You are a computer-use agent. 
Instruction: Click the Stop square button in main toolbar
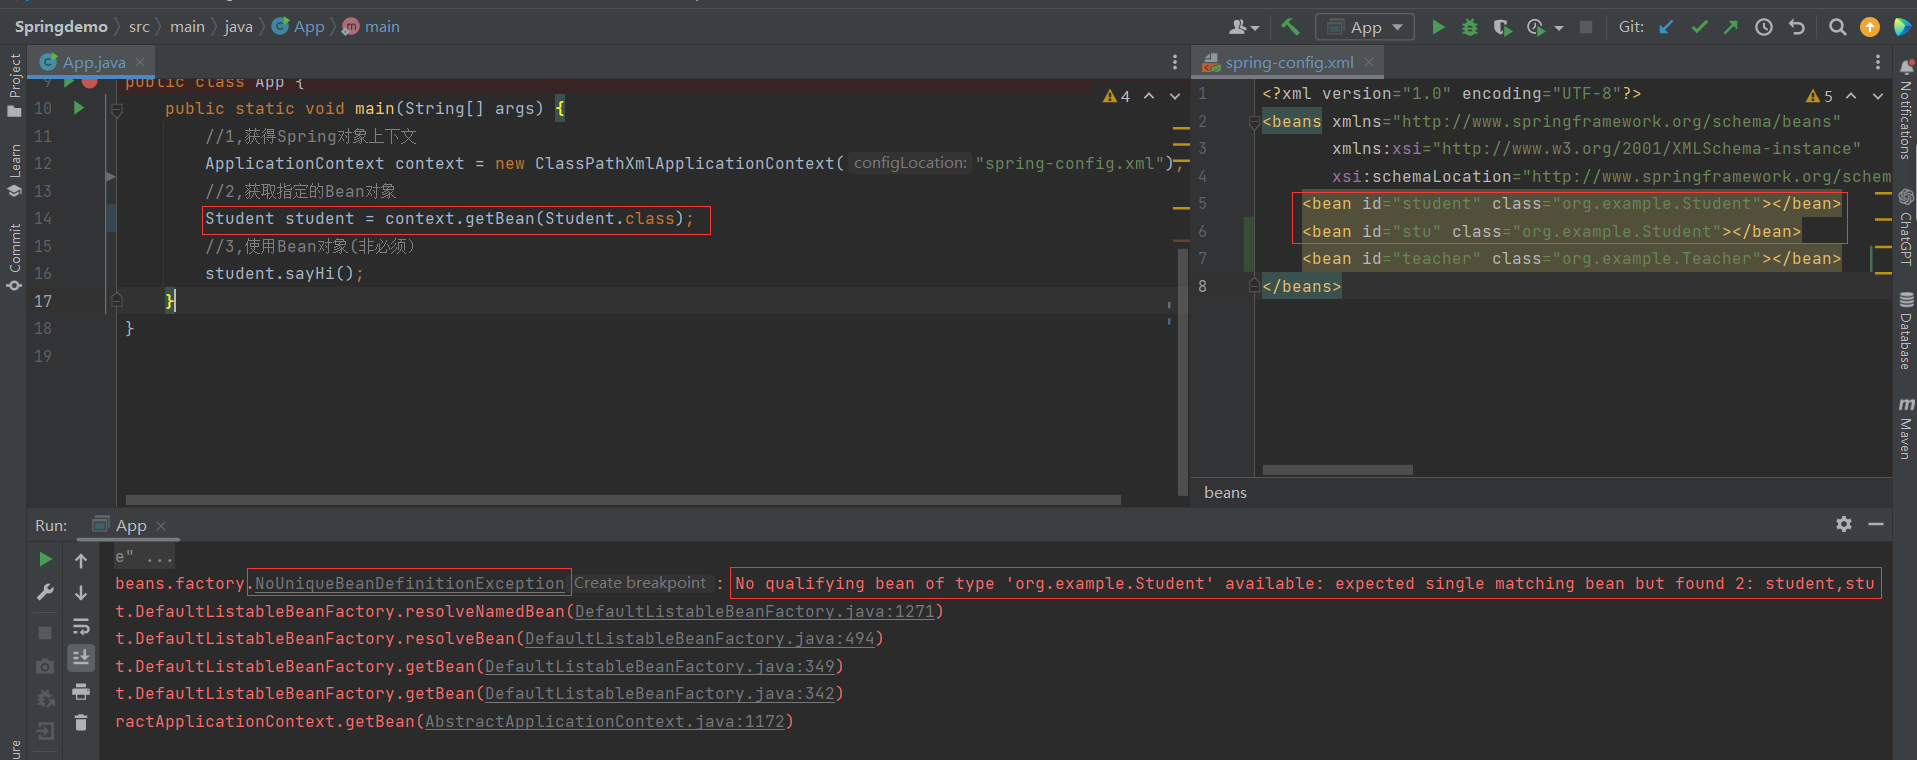coord(1586,27)
